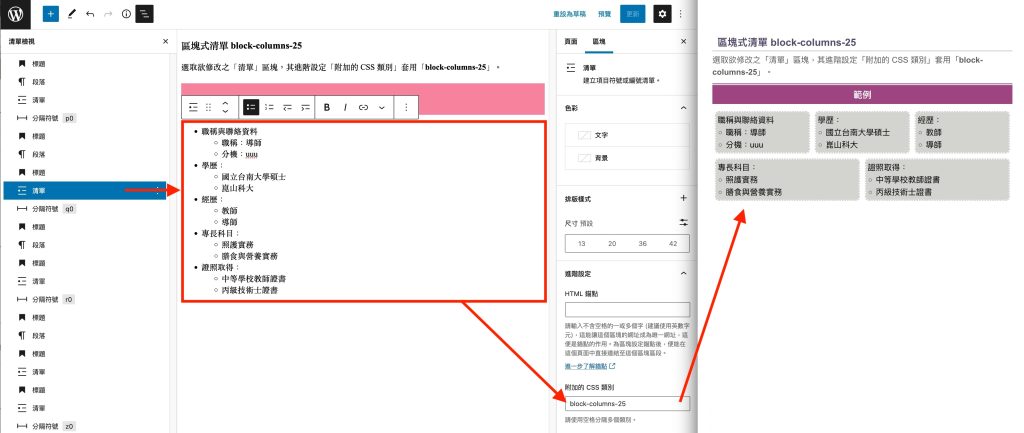Click the highlighted 清單 row in list view
This screenshot has height=433, width=1024.
[x=84, y=190]
